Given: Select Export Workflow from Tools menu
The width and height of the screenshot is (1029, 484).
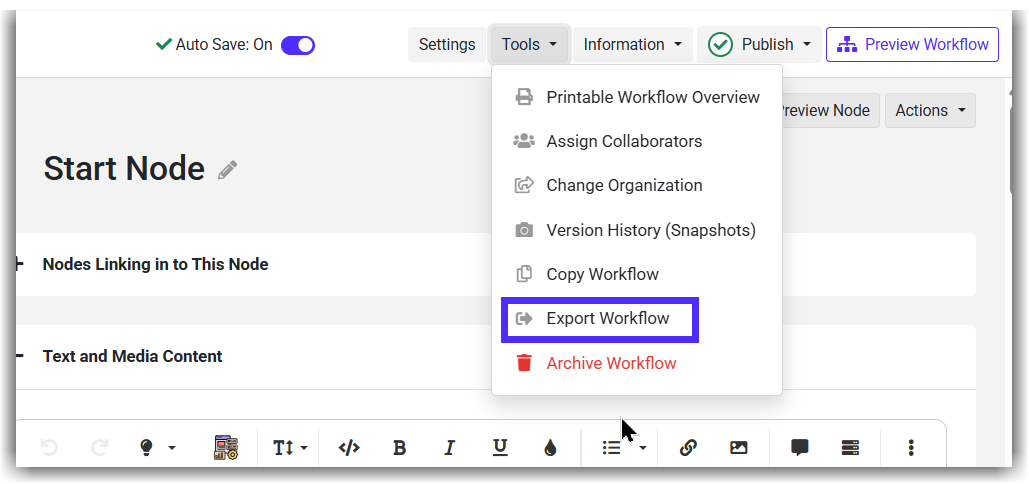Looking at the screenshot, I should click(x=607, y=319).
